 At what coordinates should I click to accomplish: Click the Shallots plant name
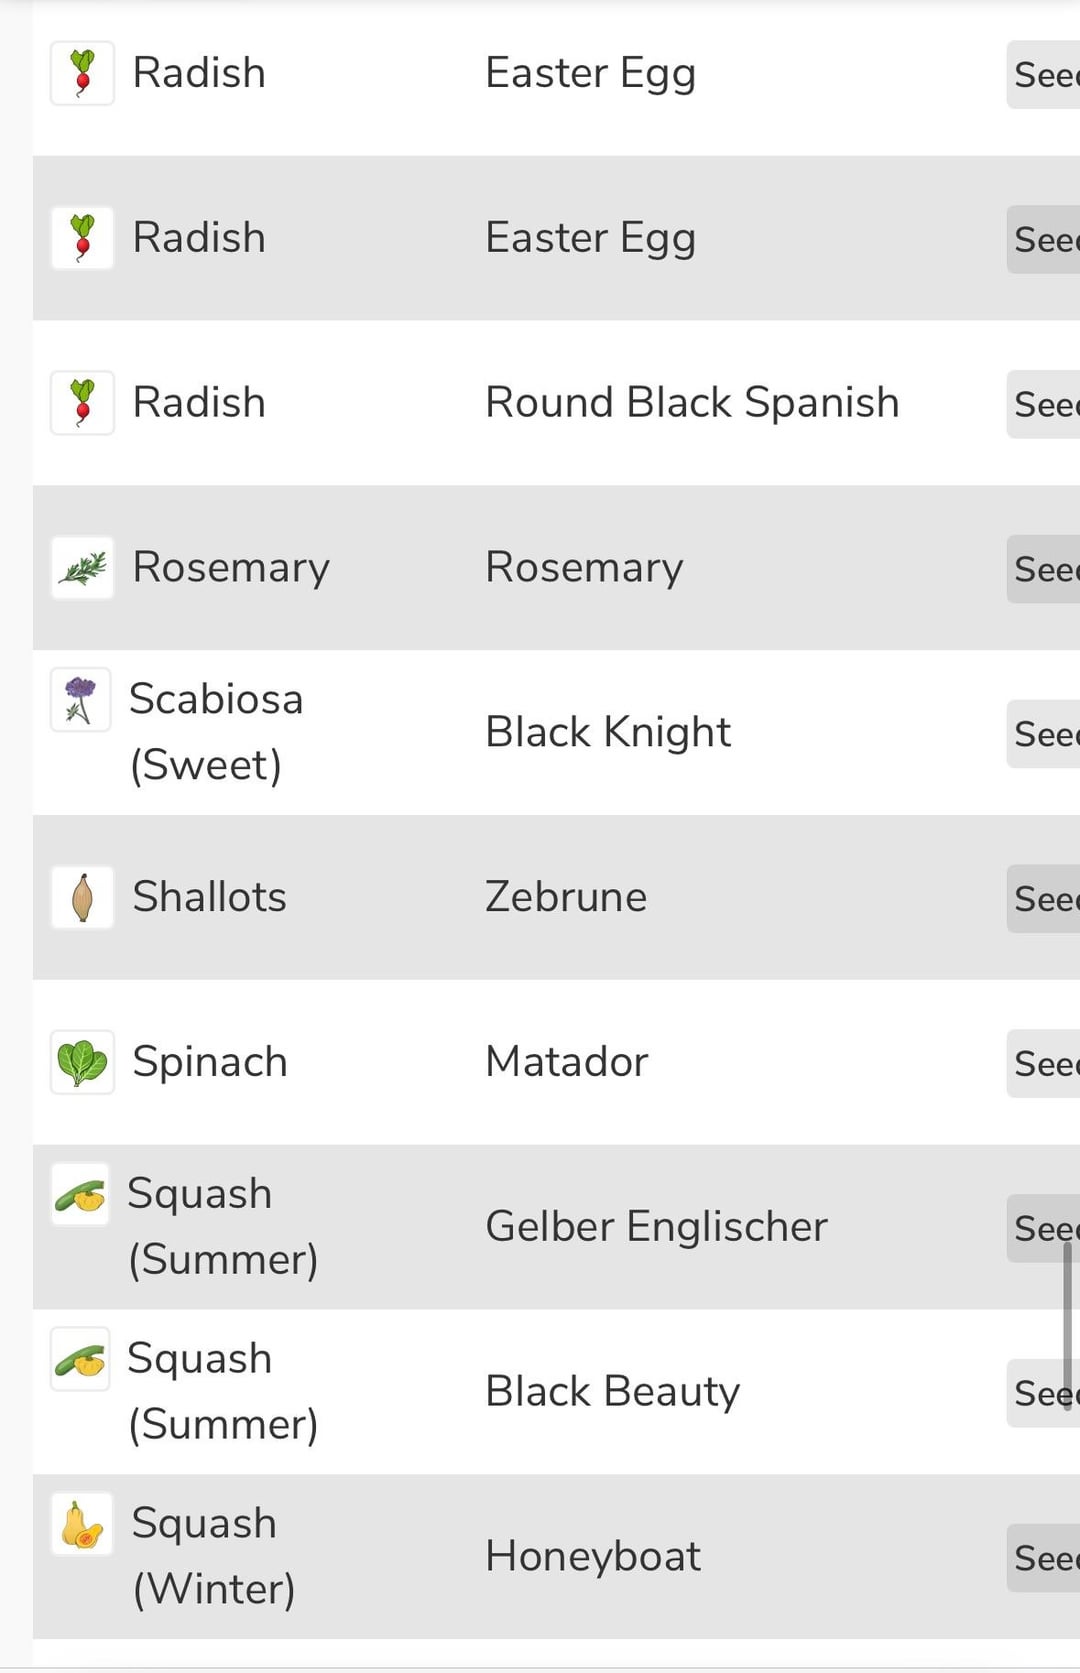(x=210, y=897)
